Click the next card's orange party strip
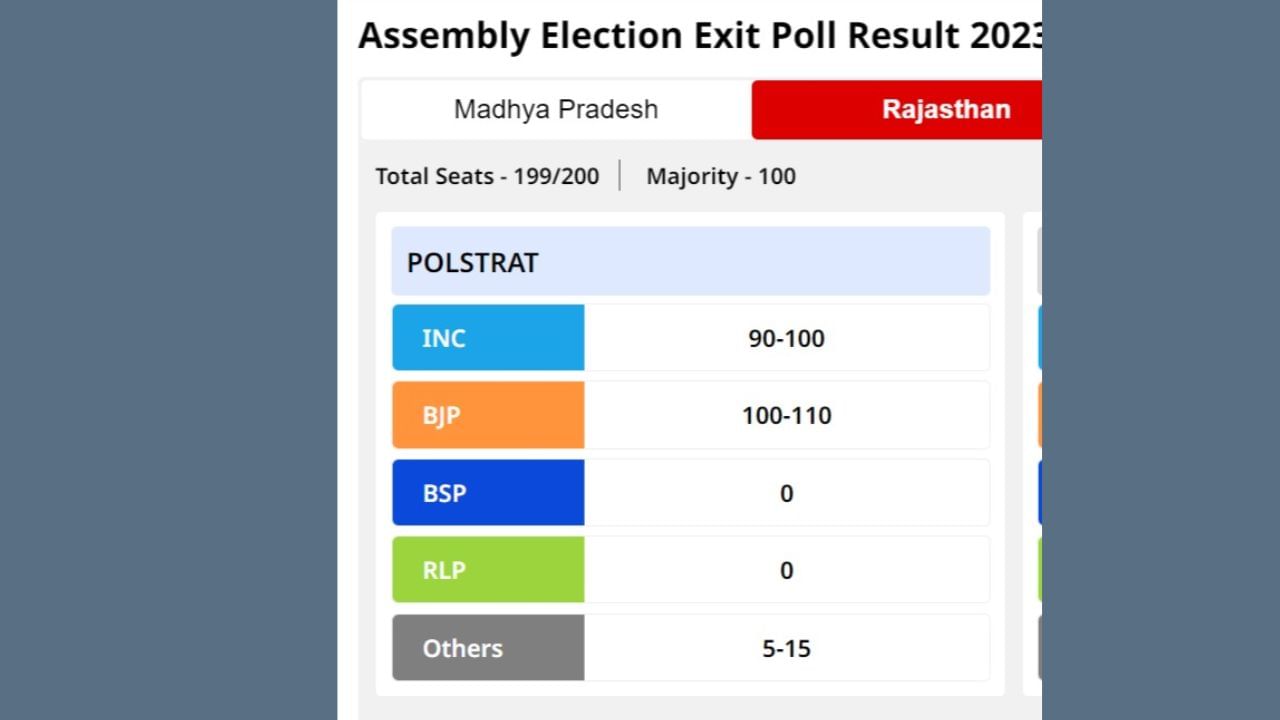1280x720 pixels. 1040,415
